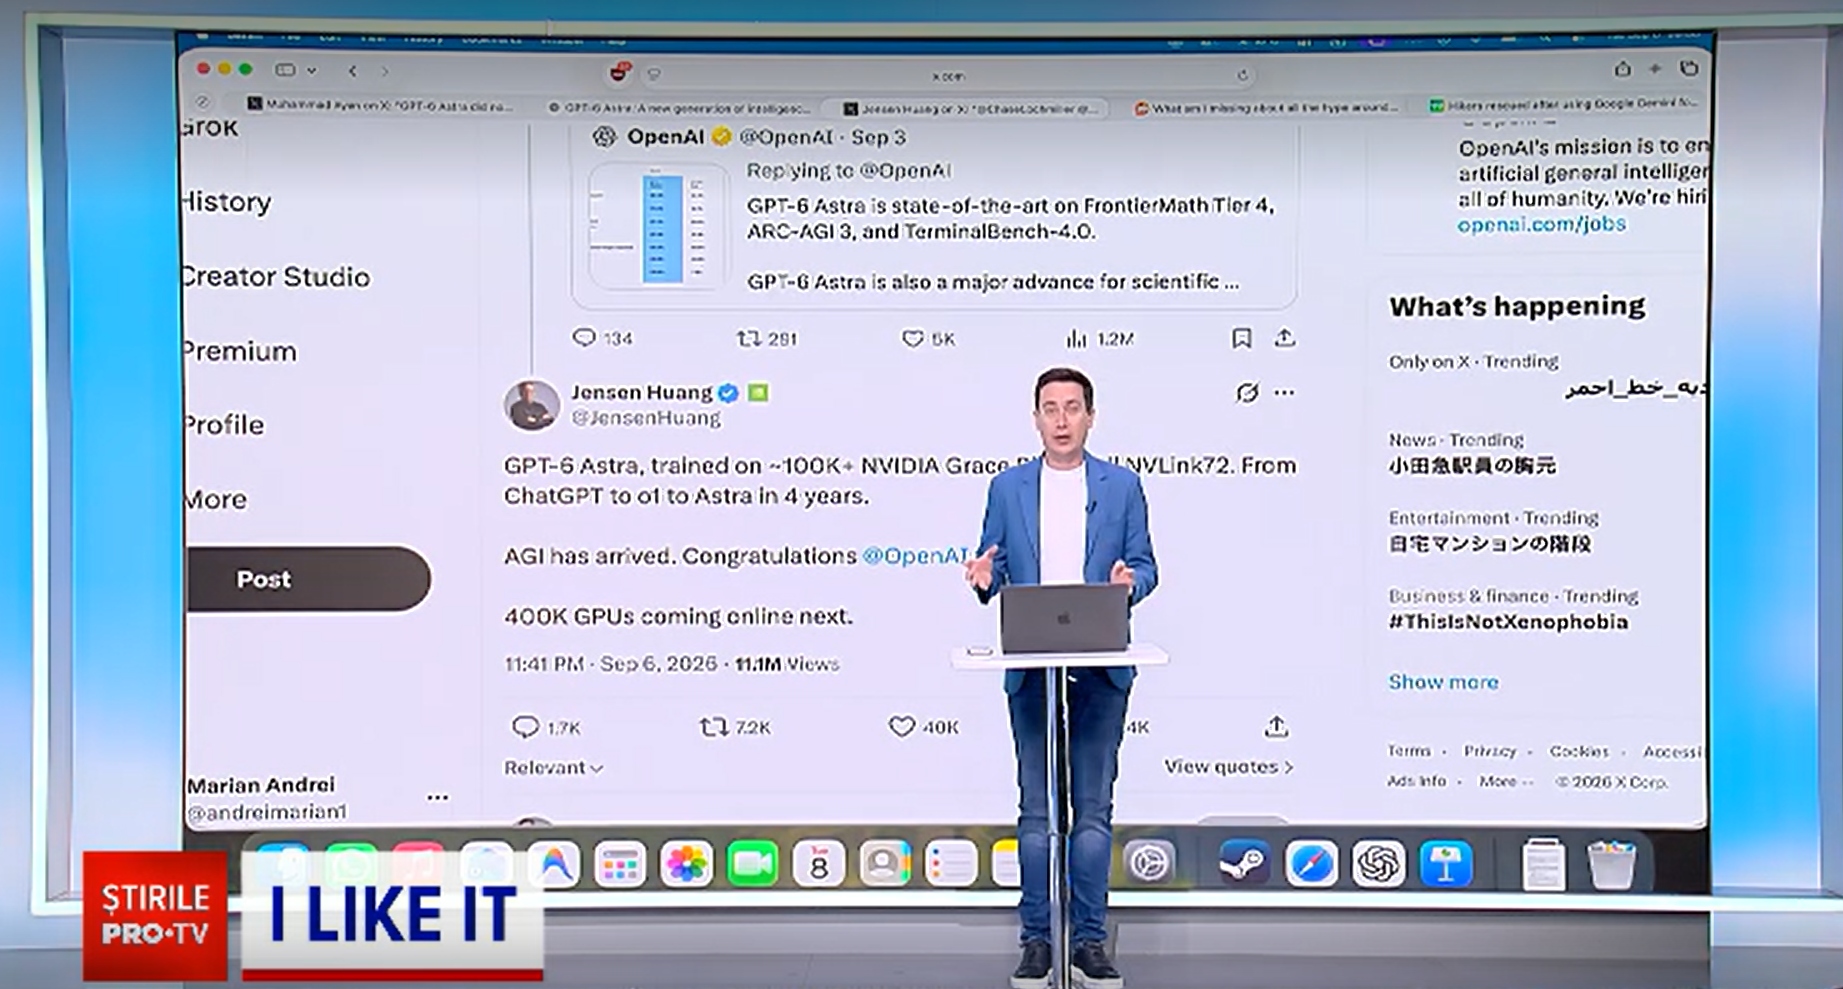Image resolution: width=1843 pixels, height=989 pixels.
Task: Go back in Safari
Action: point(352,71)
